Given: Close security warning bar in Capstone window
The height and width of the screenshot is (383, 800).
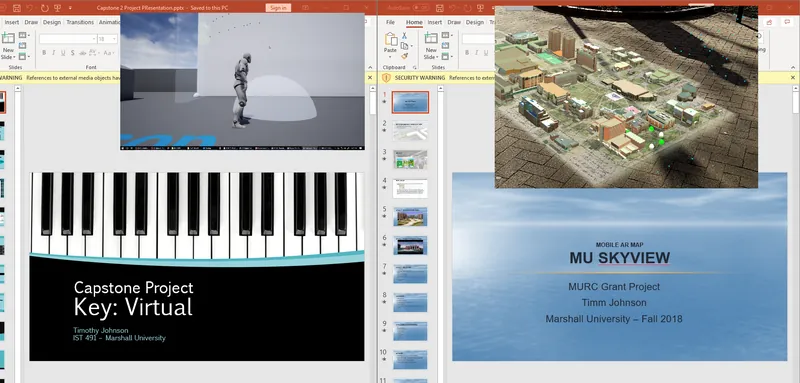Looking at the screenshot, I should click(x=371, y=78).
